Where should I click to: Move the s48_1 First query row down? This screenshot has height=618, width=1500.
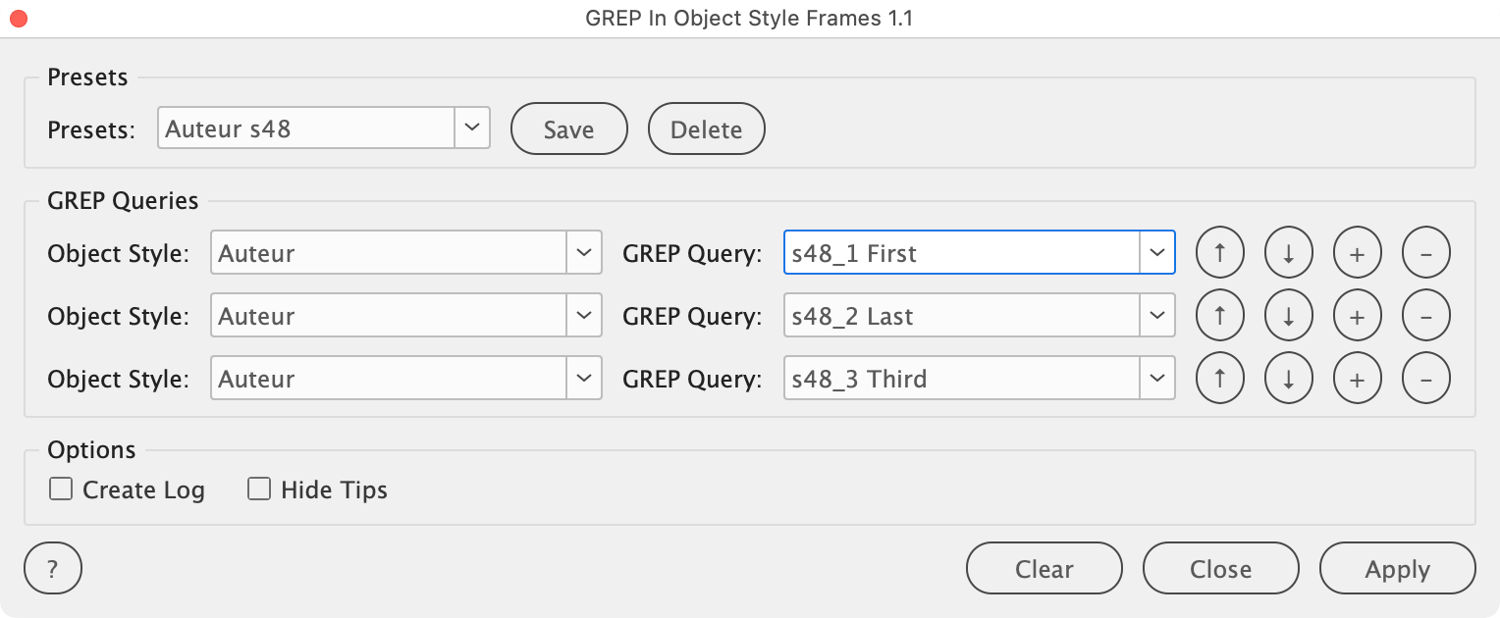pyautogui.click(x=1289, y=254)
